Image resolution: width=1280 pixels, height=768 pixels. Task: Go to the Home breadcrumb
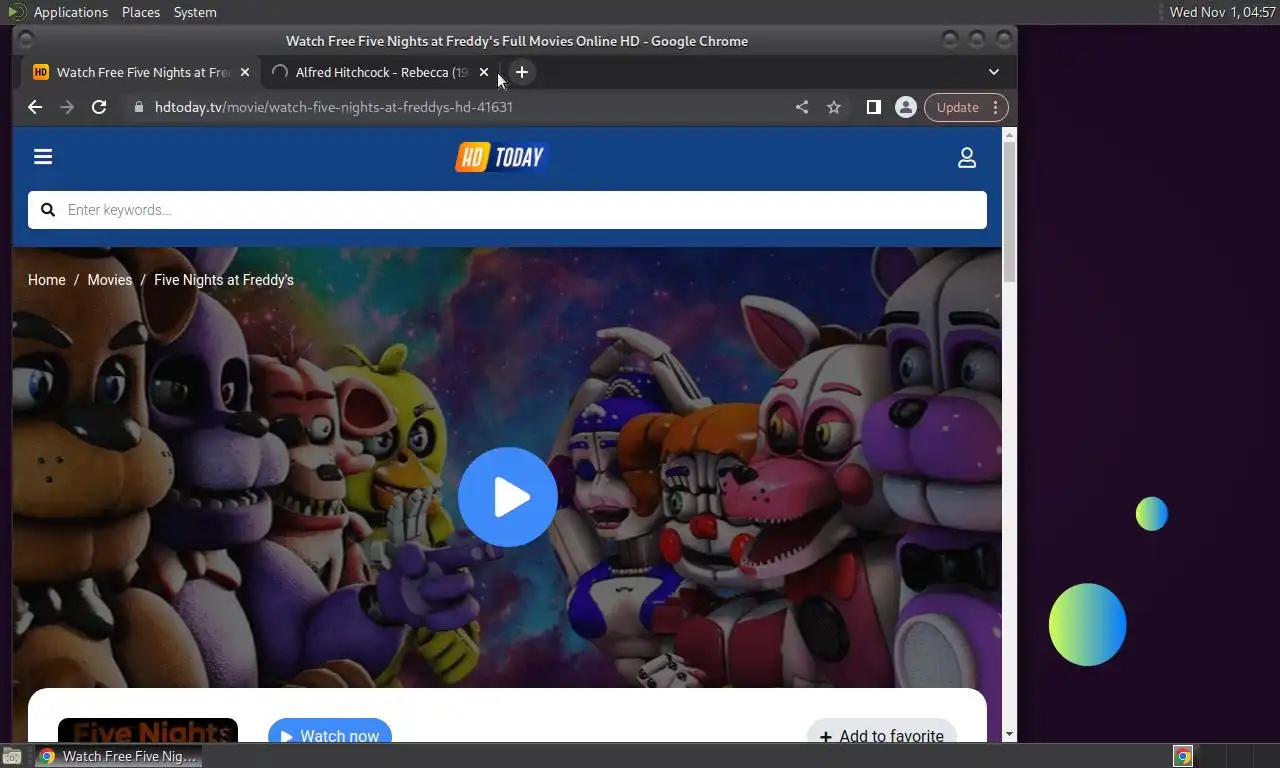(x=47, y=280)
